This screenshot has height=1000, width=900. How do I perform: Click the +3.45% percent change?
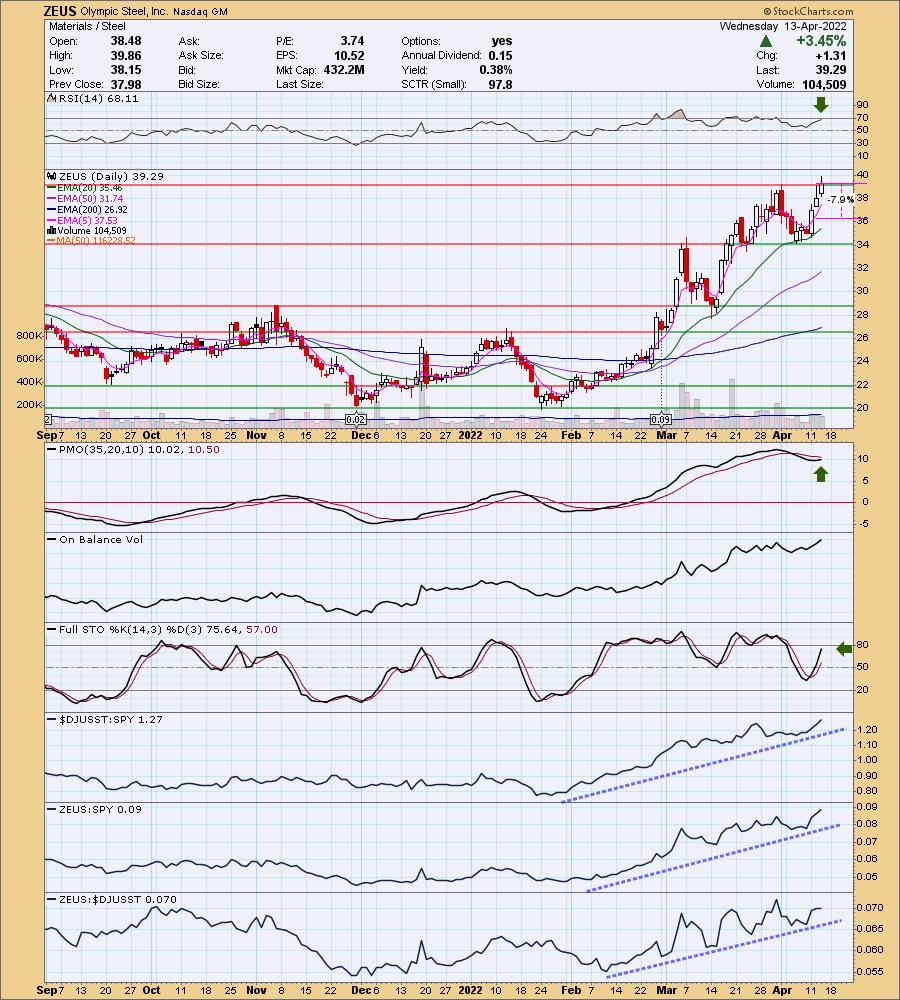click(x=821, y=41)
